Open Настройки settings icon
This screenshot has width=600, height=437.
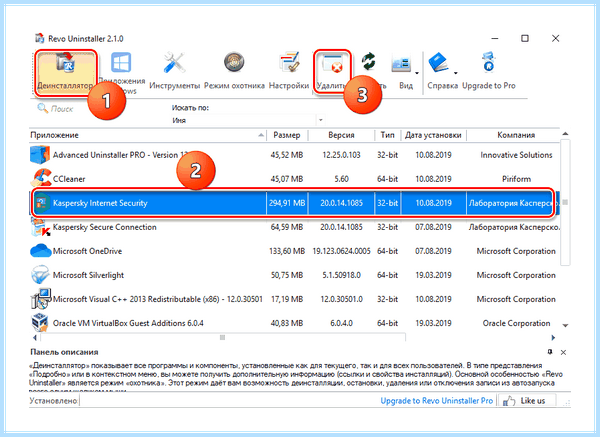click(289, 62)
